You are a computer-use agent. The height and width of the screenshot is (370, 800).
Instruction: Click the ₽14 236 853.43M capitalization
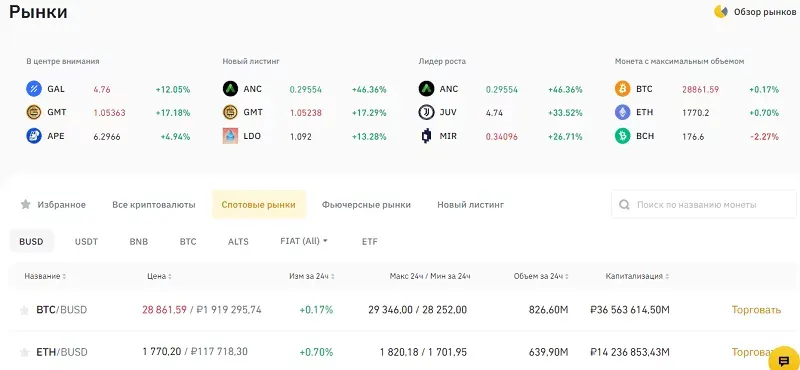[x=630, y=352]
